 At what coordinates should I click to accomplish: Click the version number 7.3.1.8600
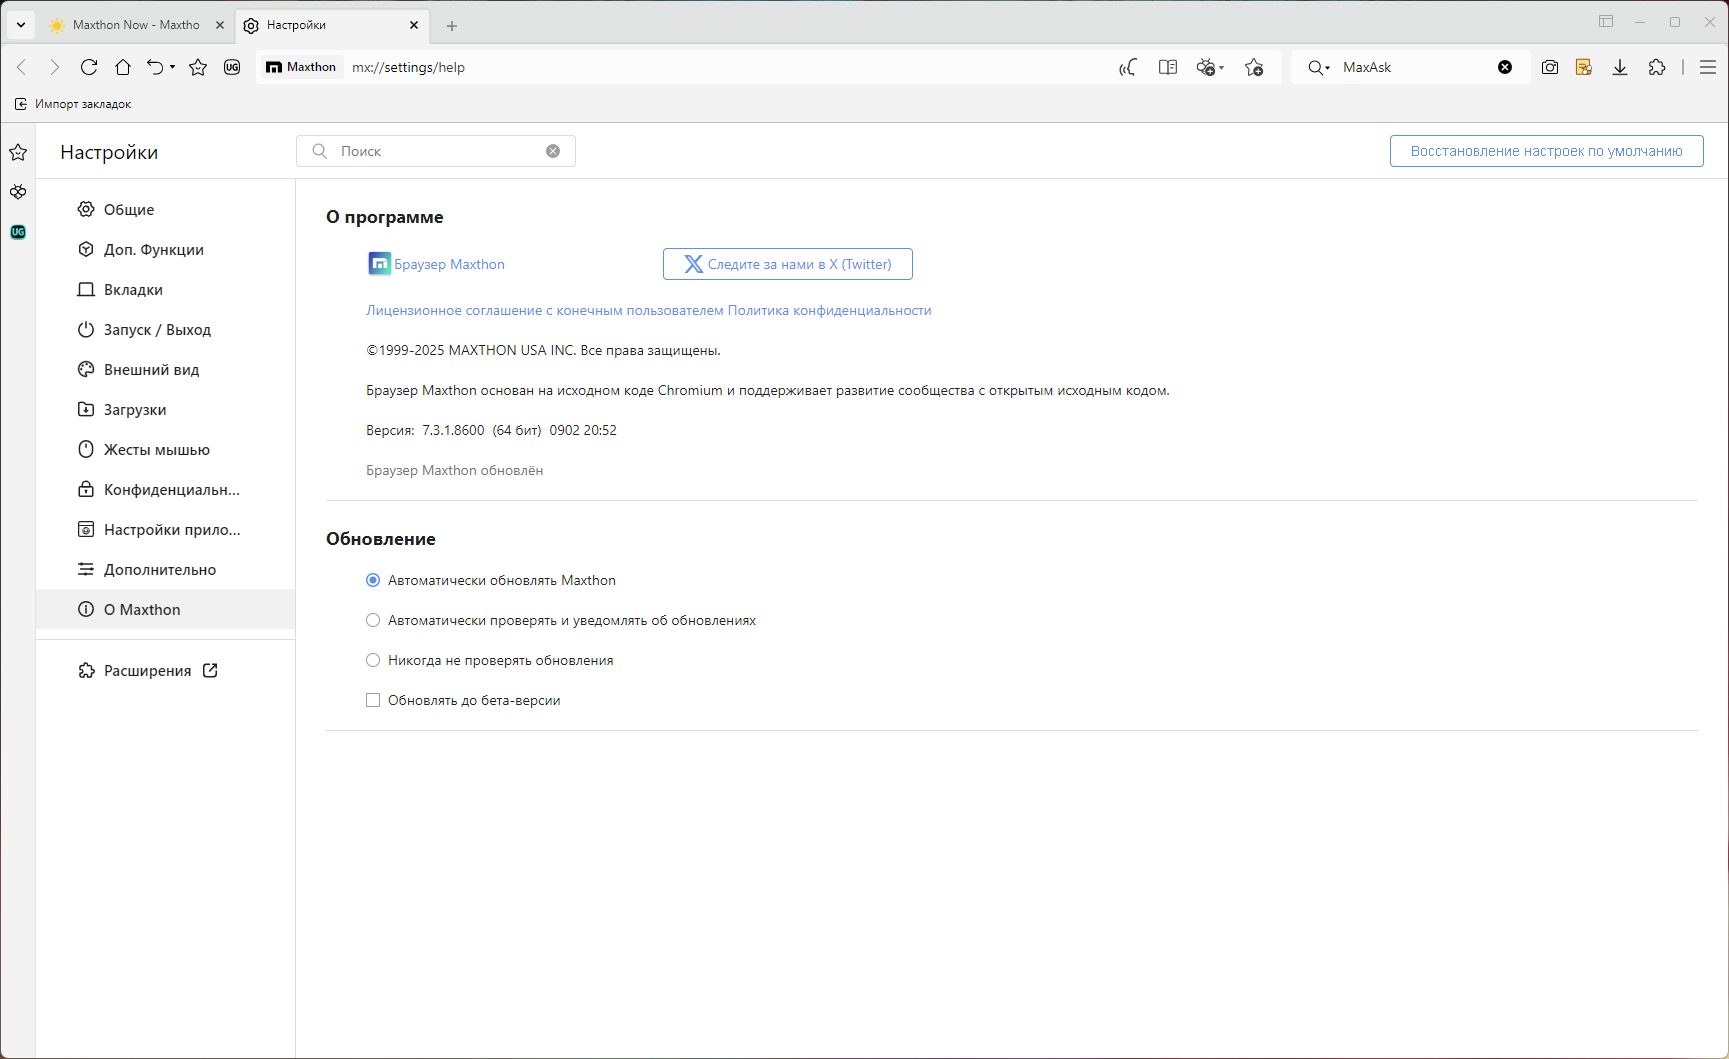tap(453, 430)
